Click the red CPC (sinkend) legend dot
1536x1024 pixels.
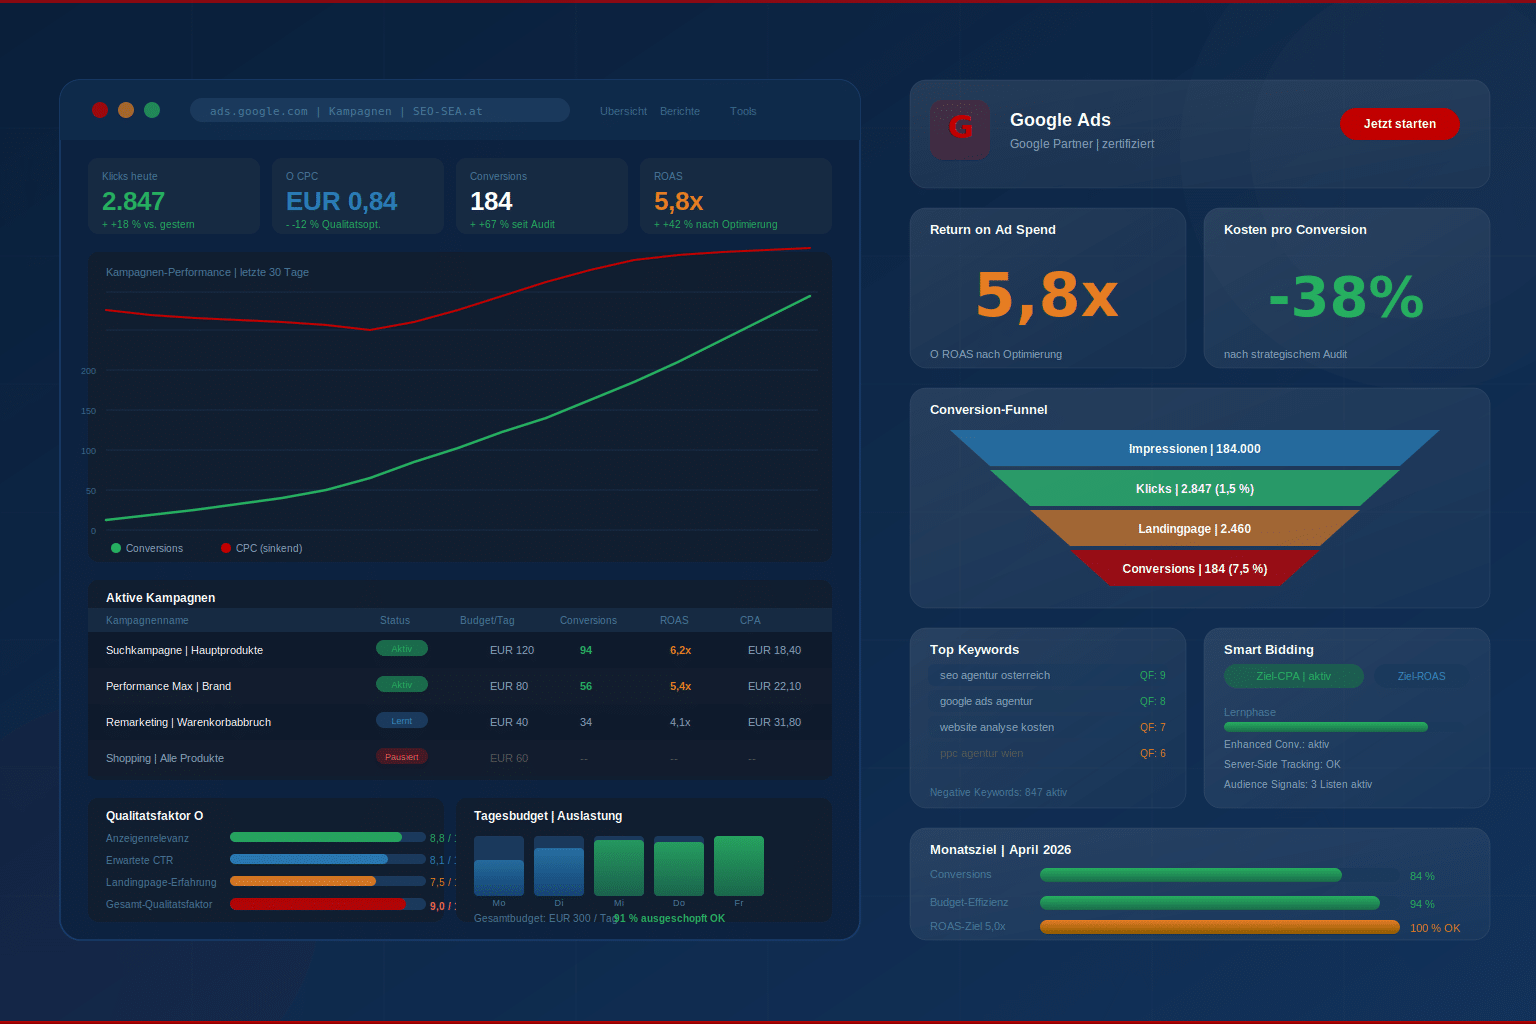(x=226, y=548)
